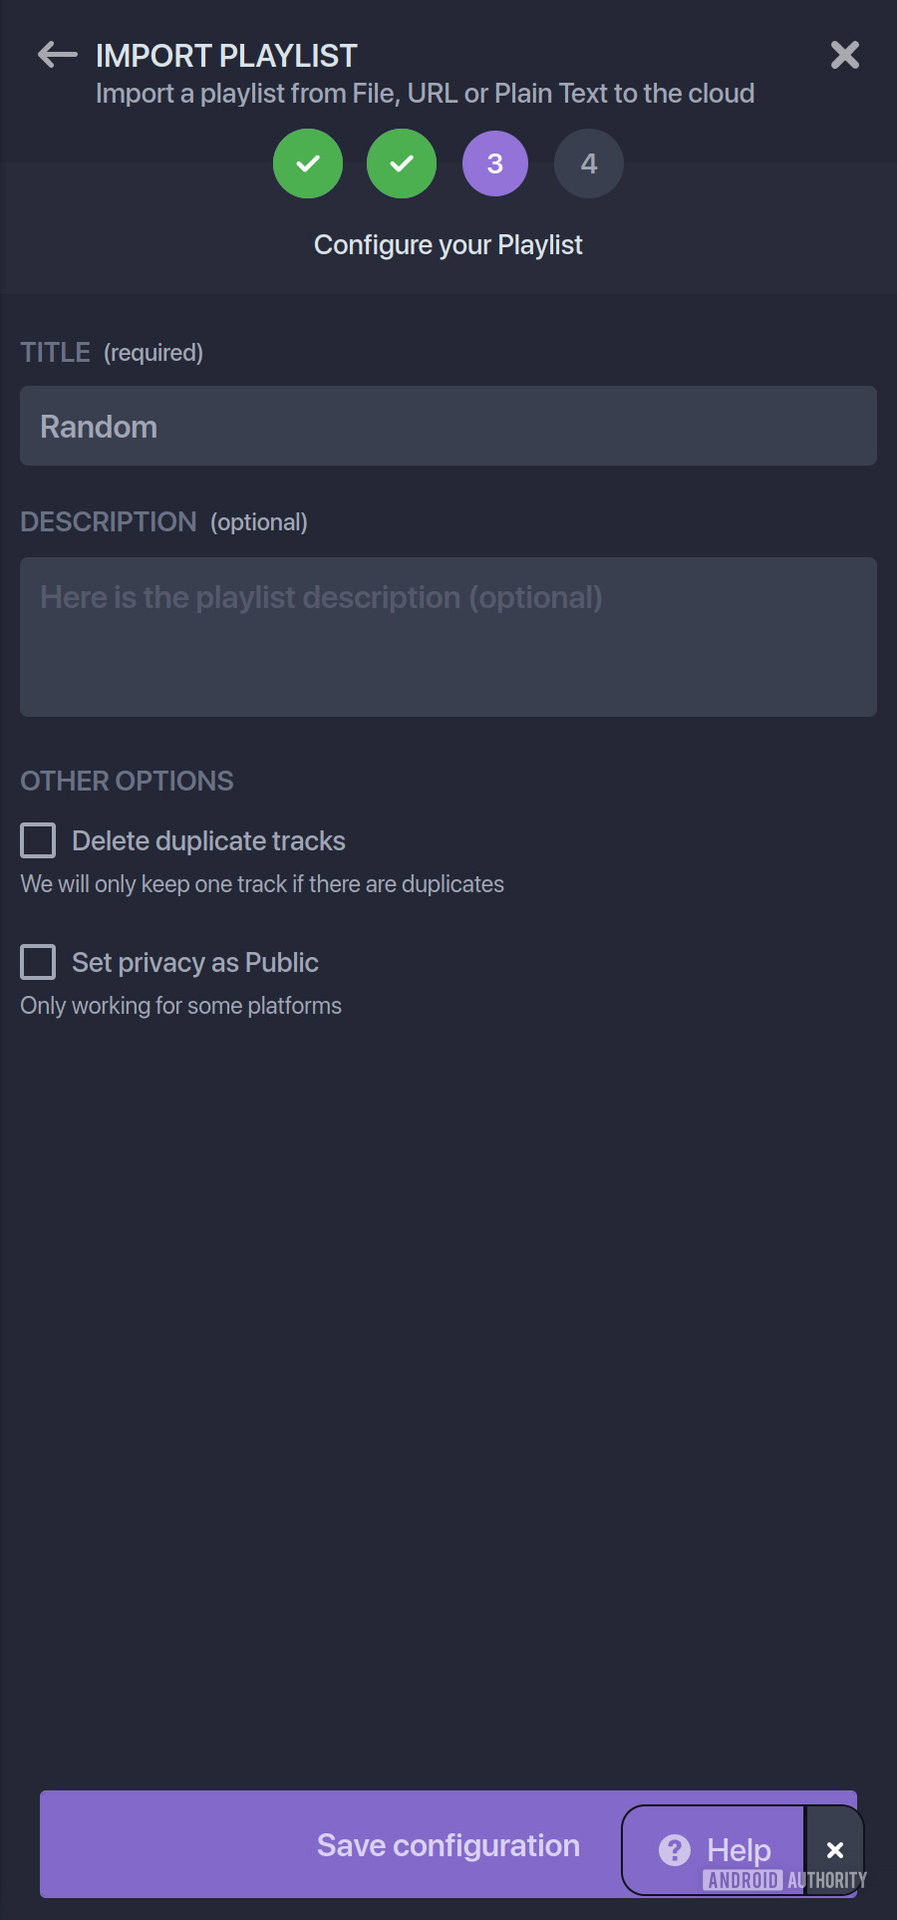
Task: Select the purple step 3 circle
Action: [x=495, y=163]
